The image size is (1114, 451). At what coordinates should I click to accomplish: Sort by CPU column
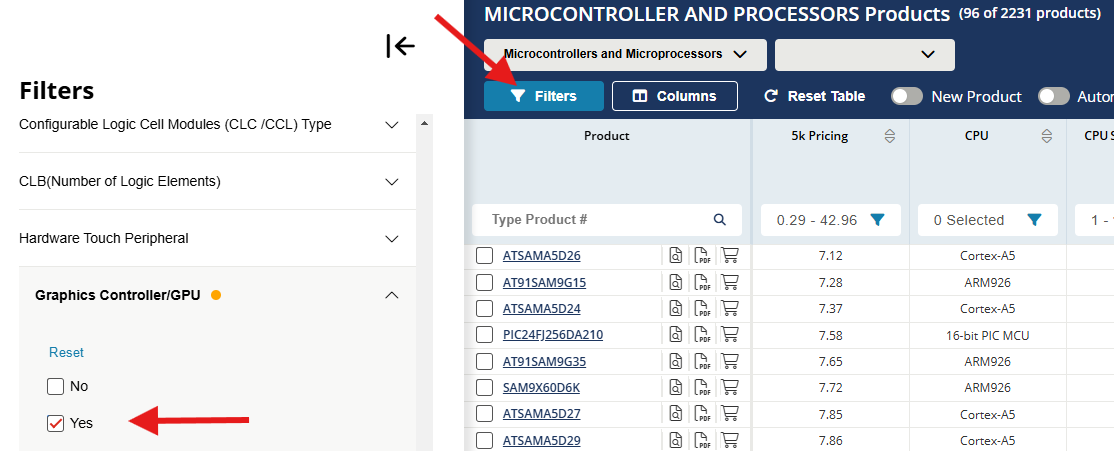click(1047, 136)
